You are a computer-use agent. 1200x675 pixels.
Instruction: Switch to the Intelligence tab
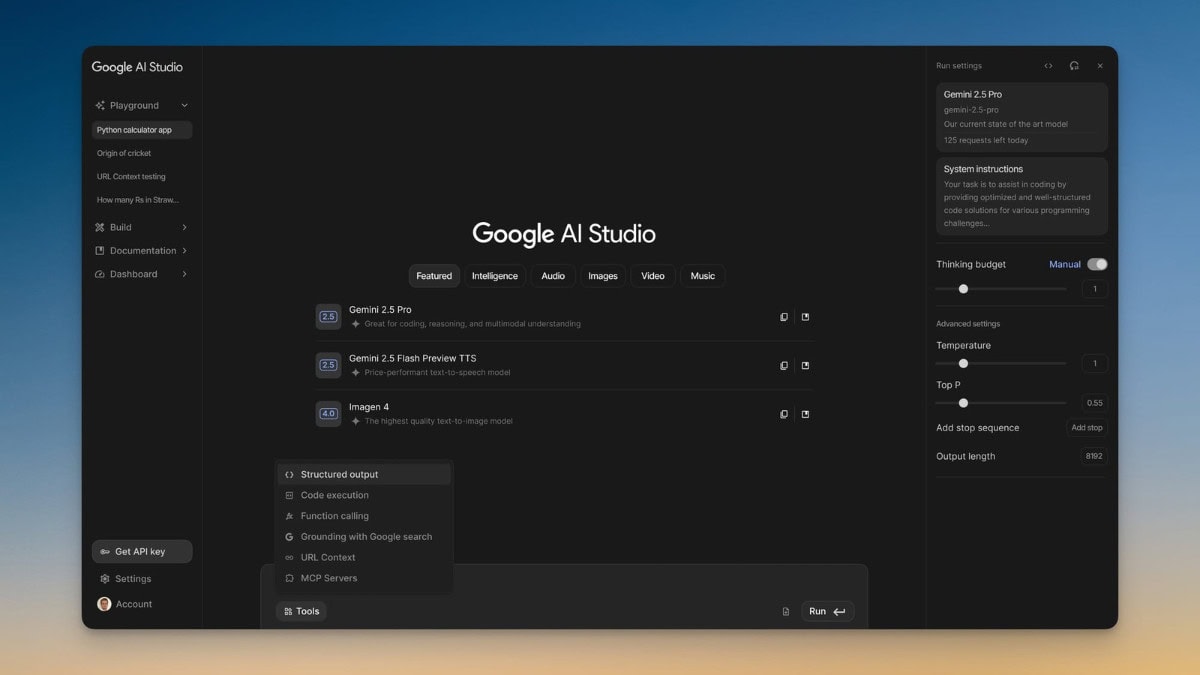tap(495, 276)
